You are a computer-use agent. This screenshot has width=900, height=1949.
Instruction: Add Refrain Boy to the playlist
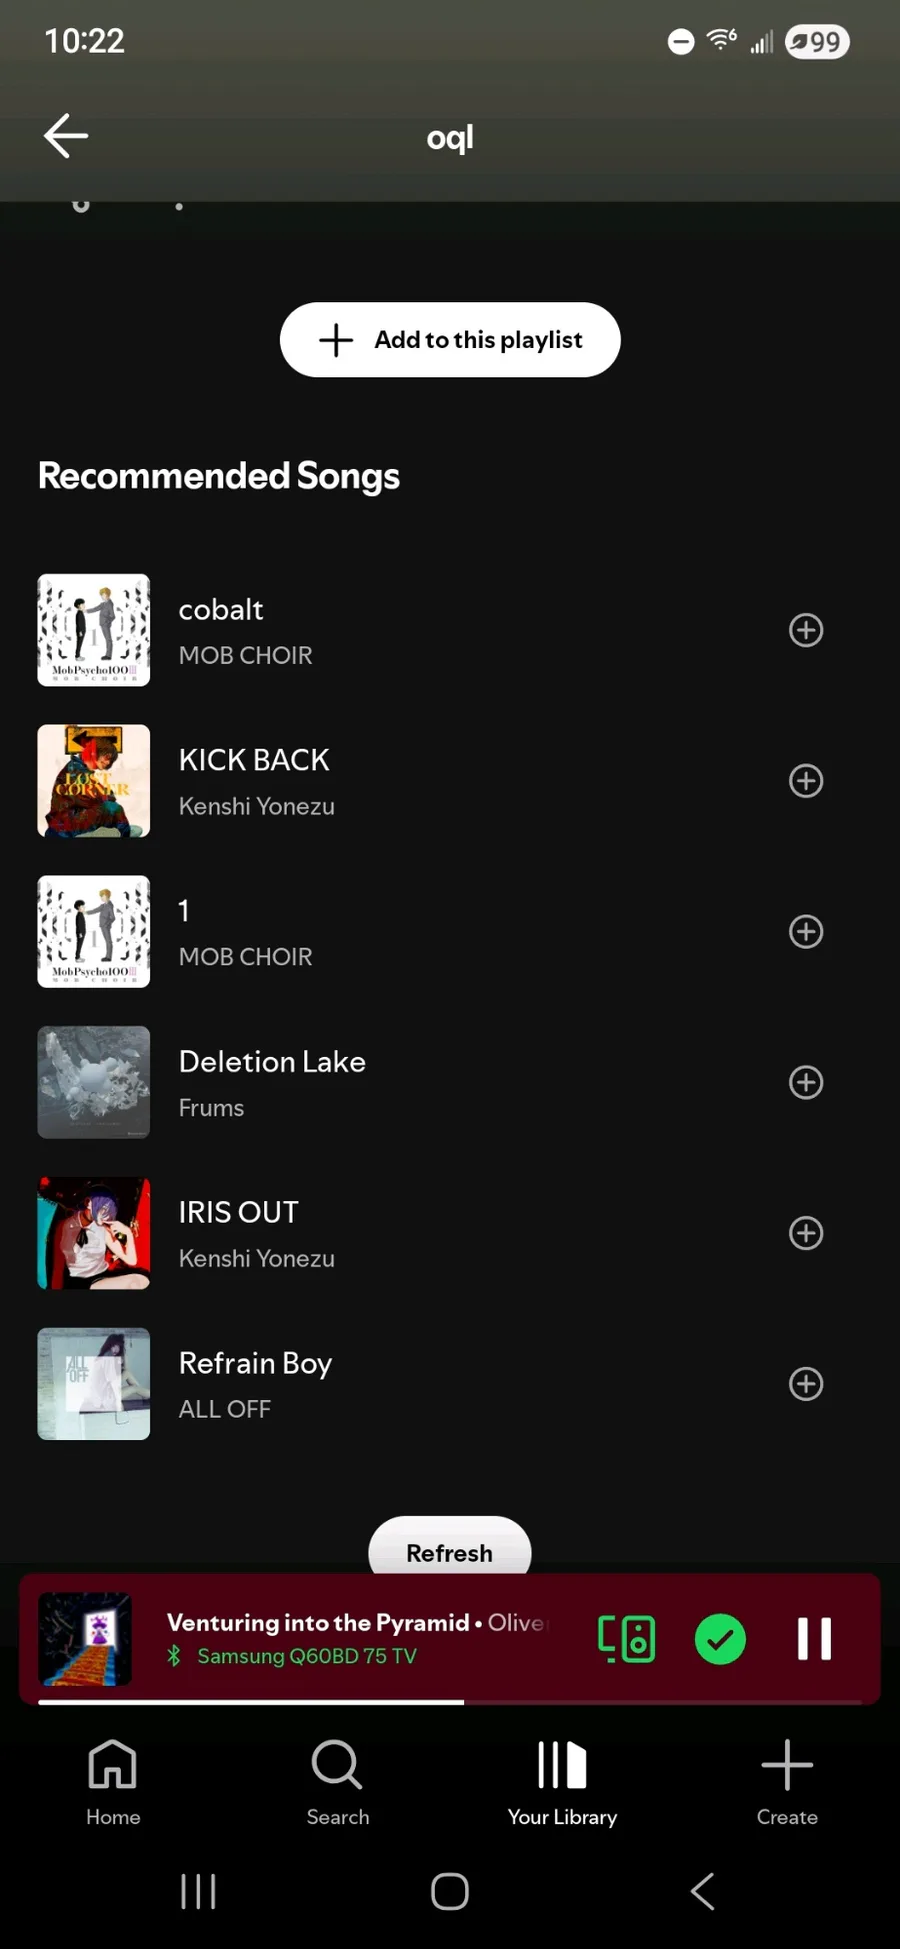point(805,1384)
